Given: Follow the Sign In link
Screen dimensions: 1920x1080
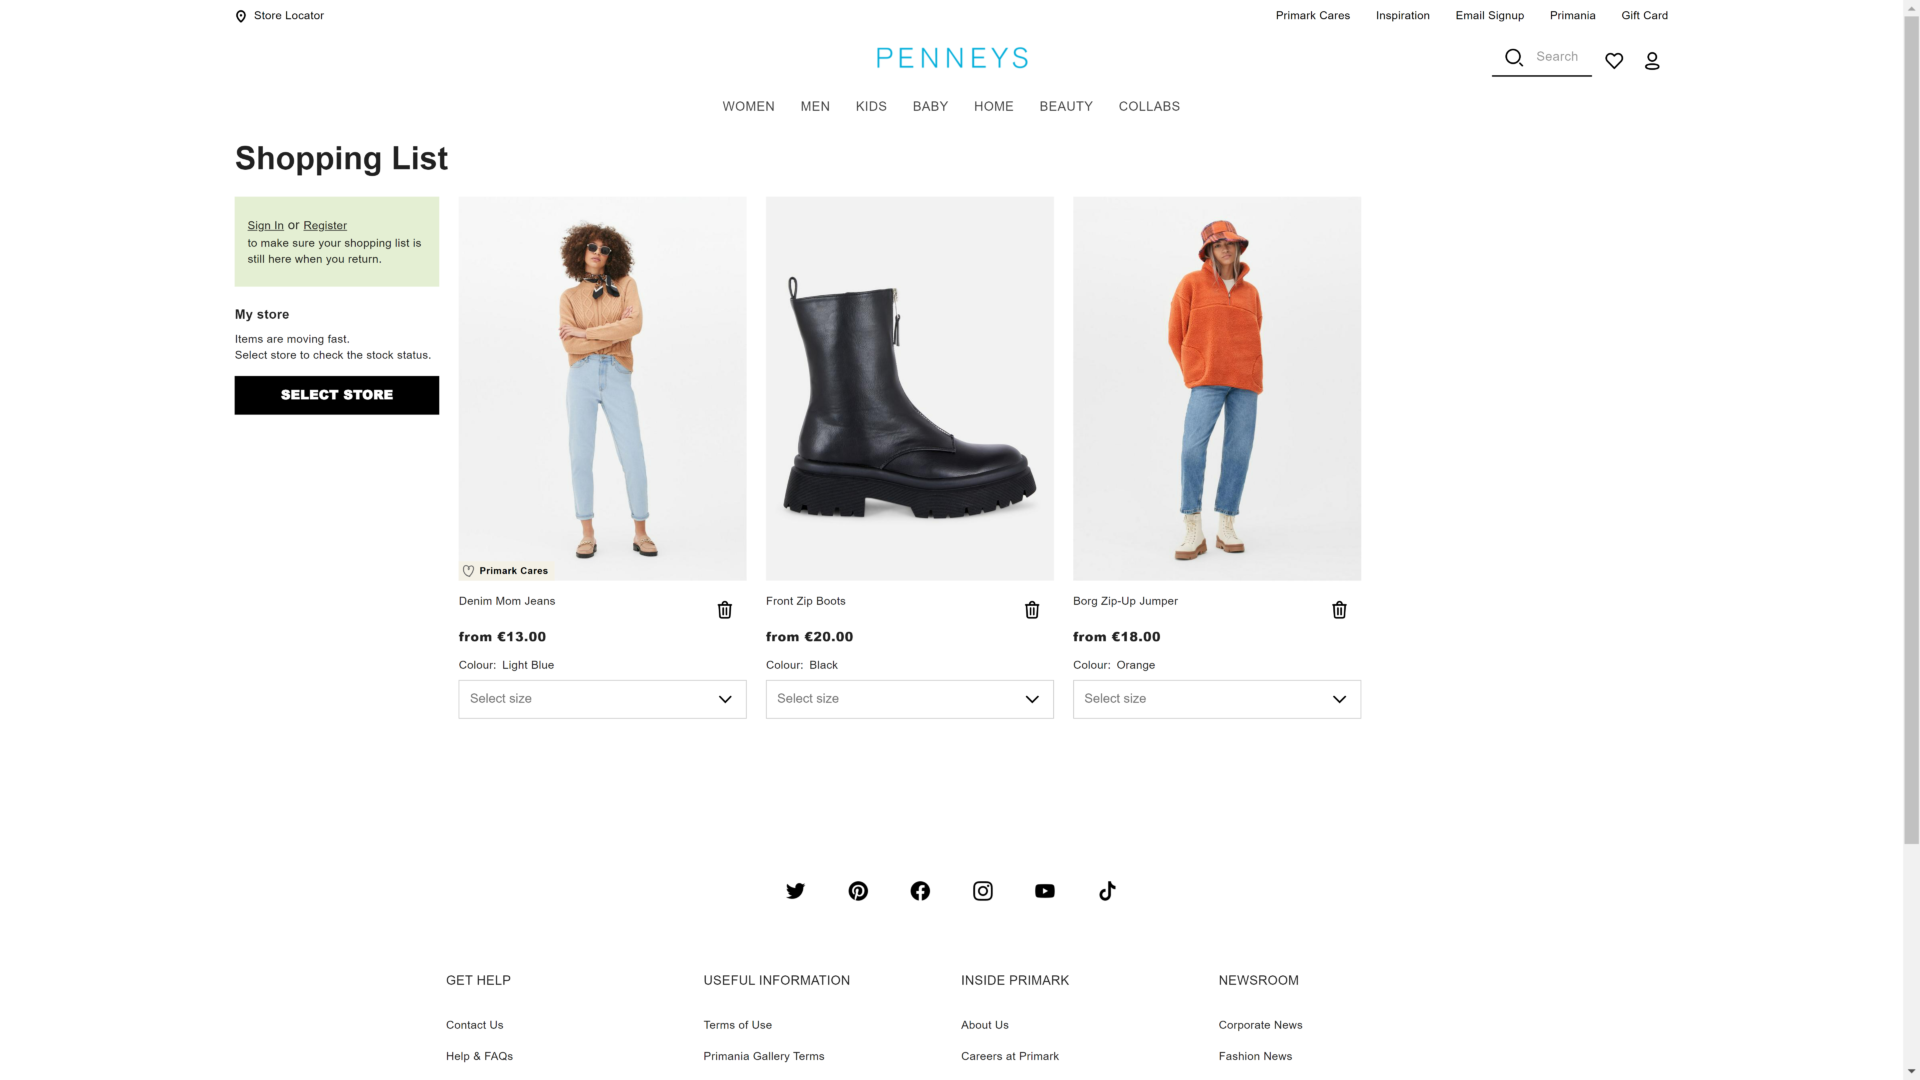Looking at the screenshot, I should (x=265, y=226).
